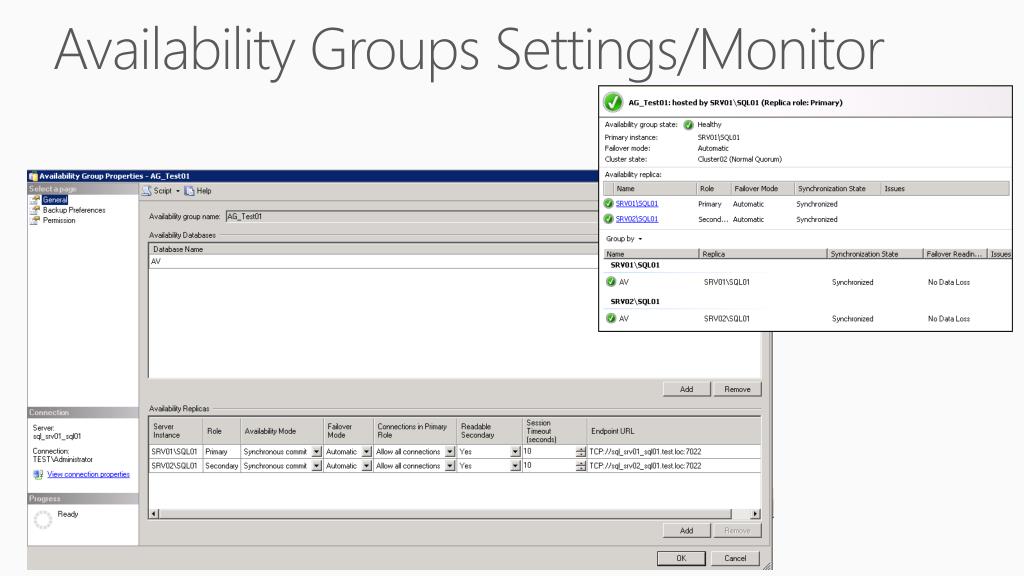Screen dimensions: 1024x576
Task: Select the SRV02\SQL01 group heading
Action: pyautogui.click(x=635, y=302)
